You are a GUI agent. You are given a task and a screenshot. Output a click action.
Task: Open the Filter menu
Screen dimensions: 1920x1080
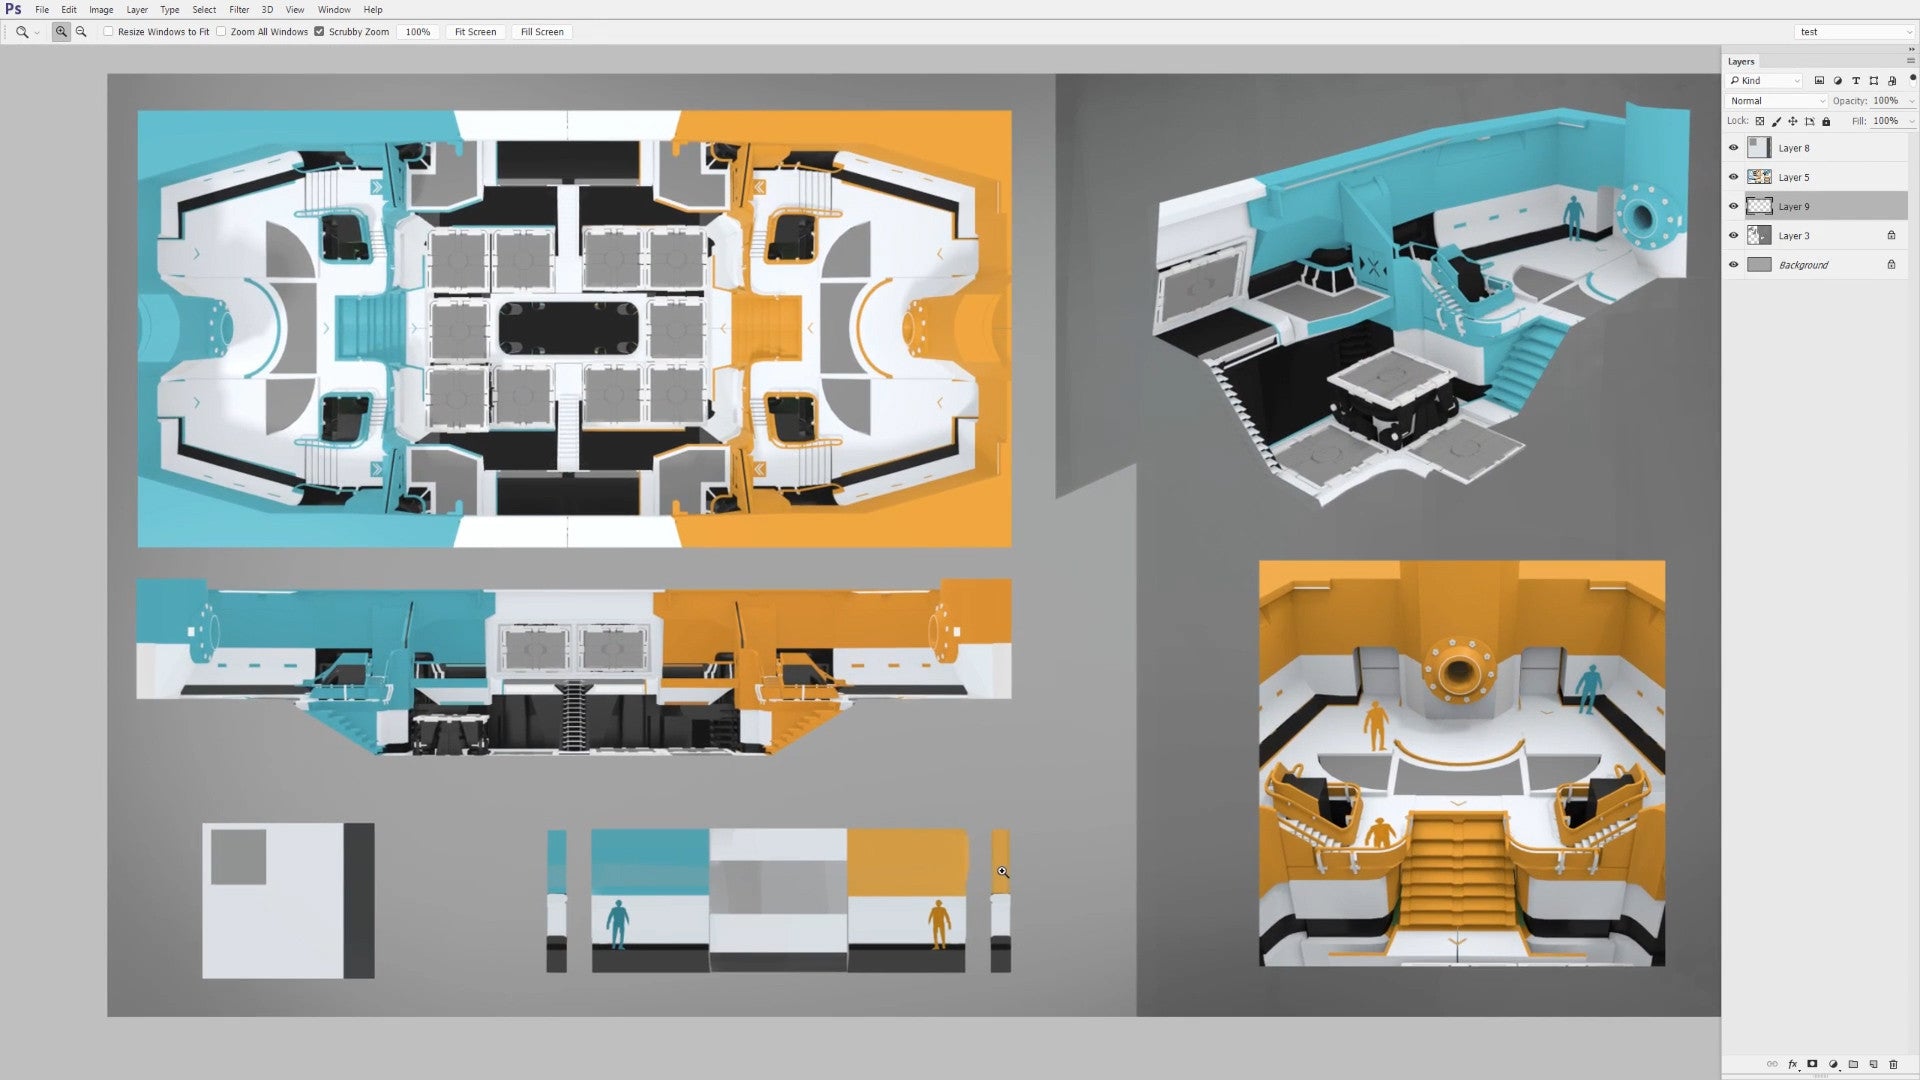(x=238, y=9)
